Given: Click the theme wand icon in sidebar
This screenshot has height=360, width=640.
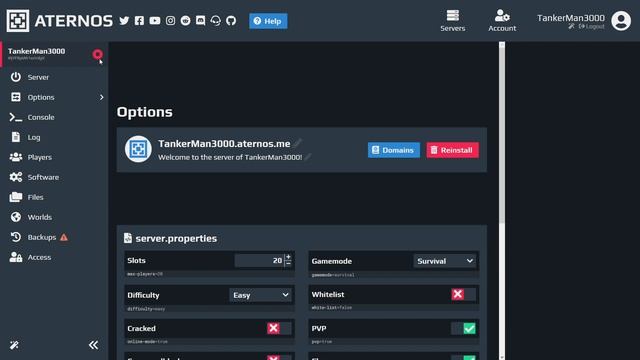Looking at the screenshot, I should (14, 345).
